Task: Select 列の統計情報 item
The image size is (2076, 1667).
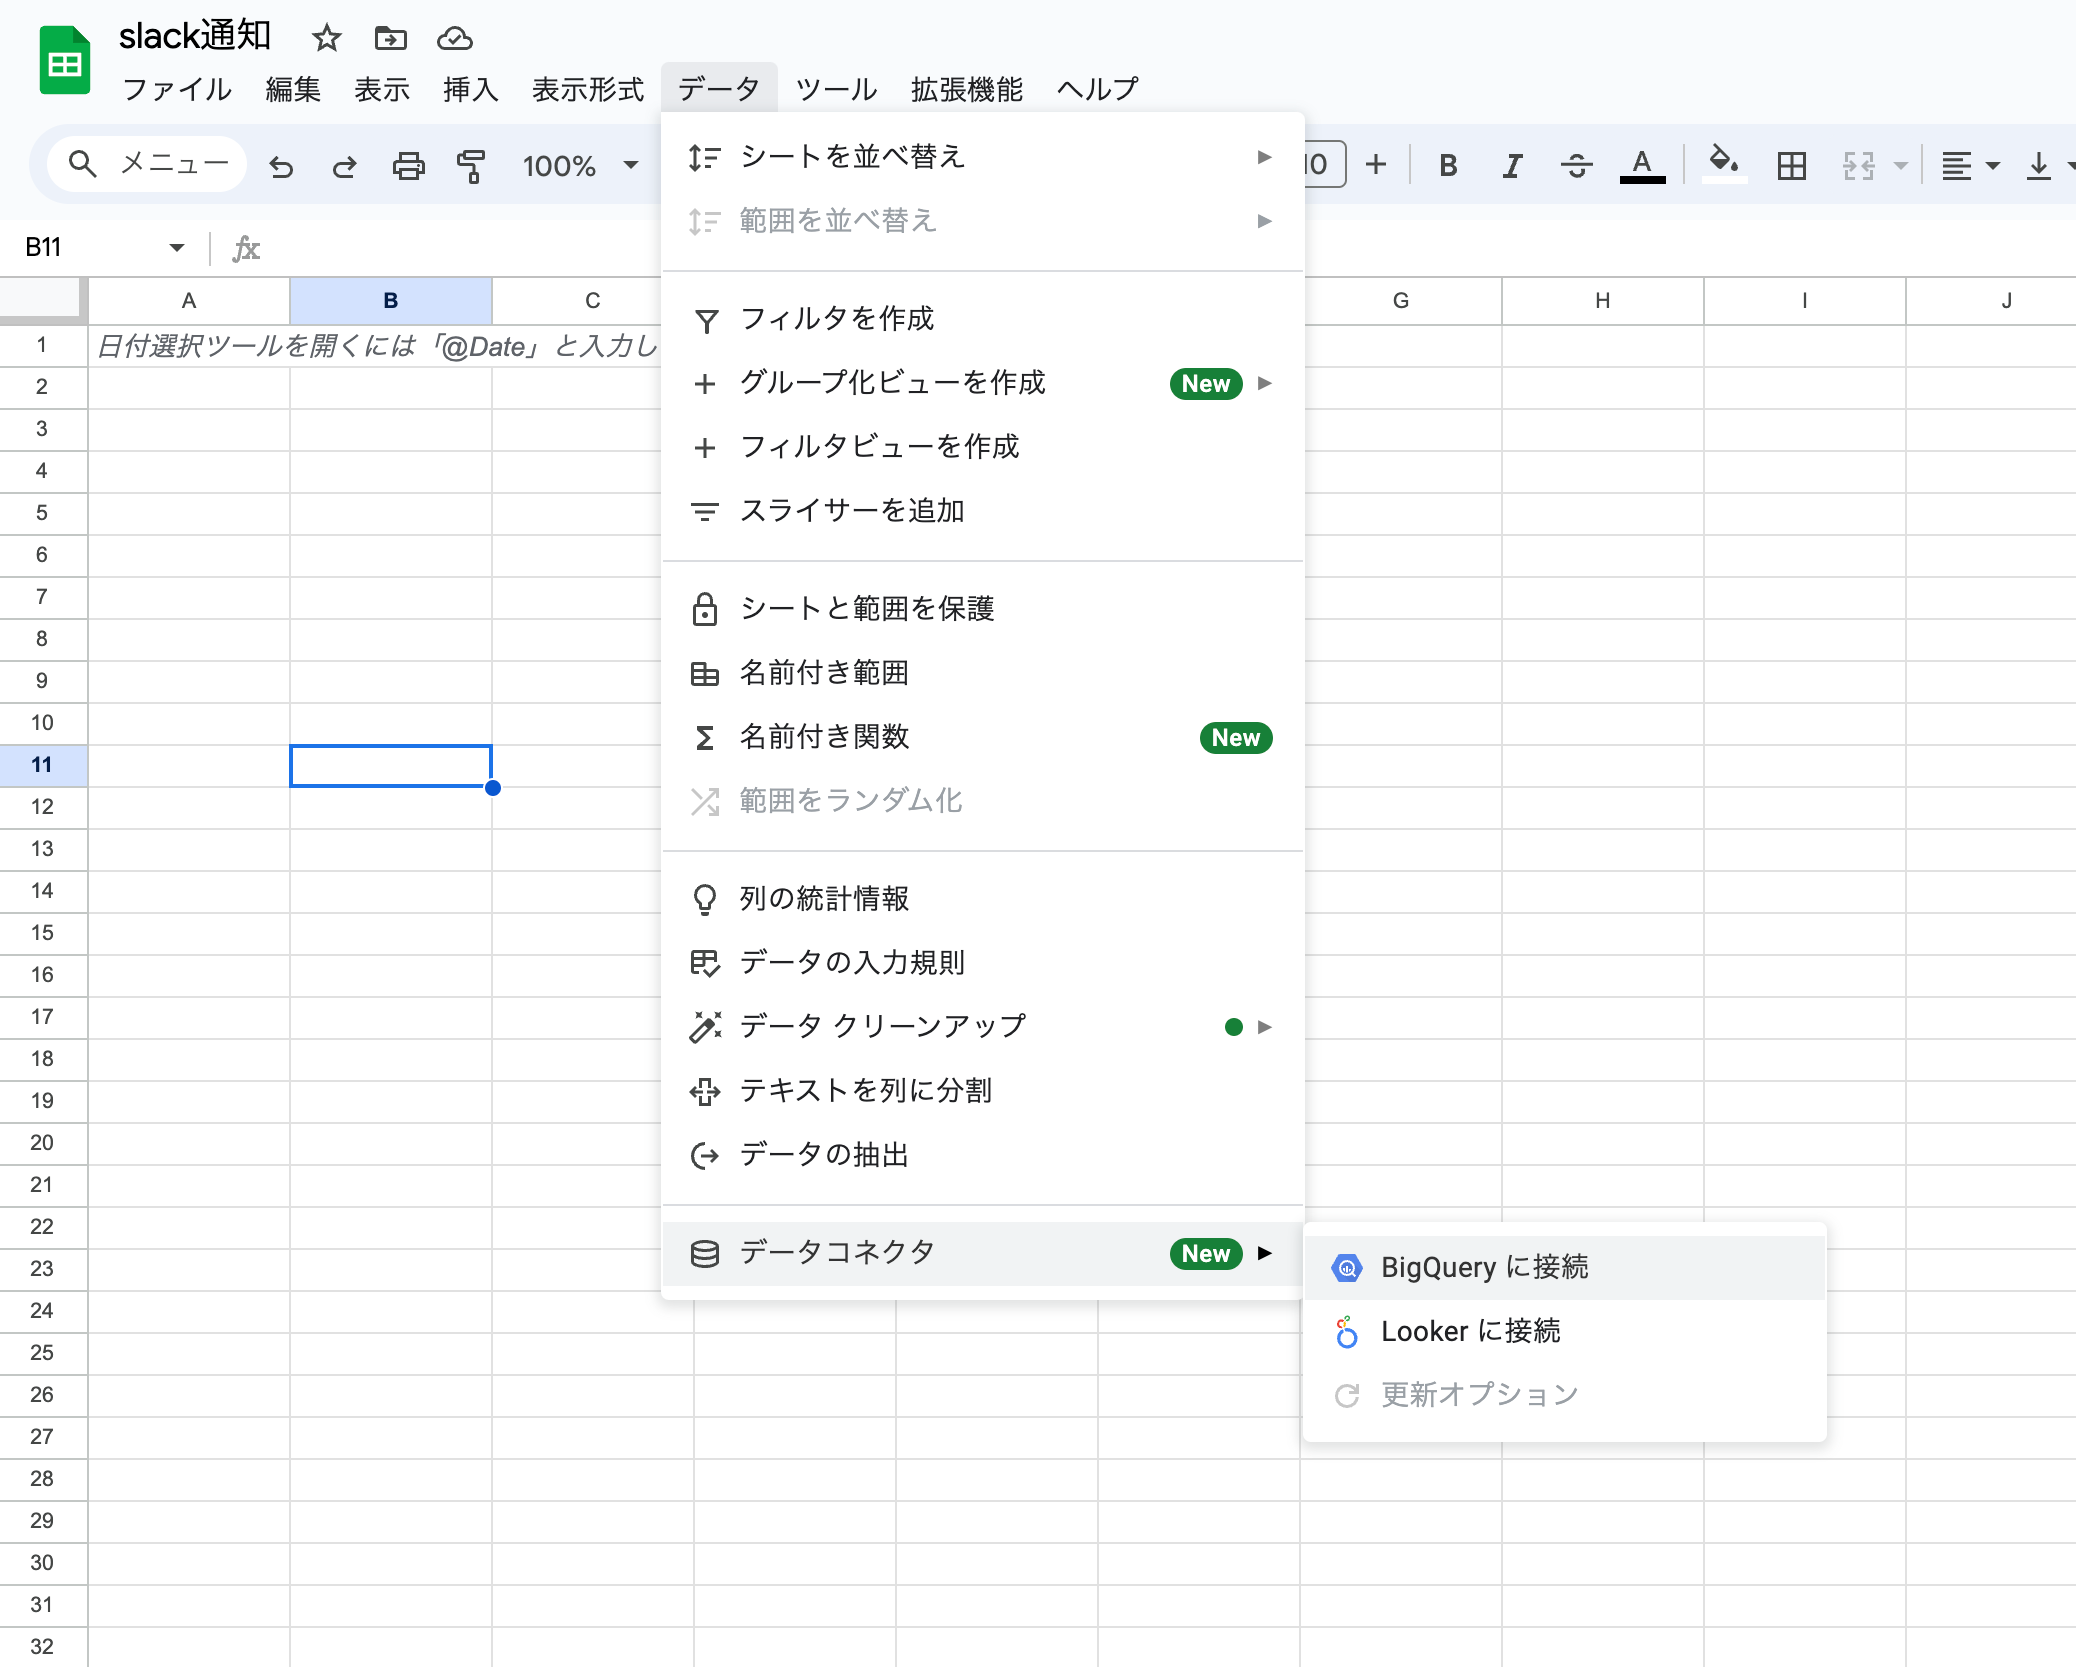Action: tap(982, 899)
